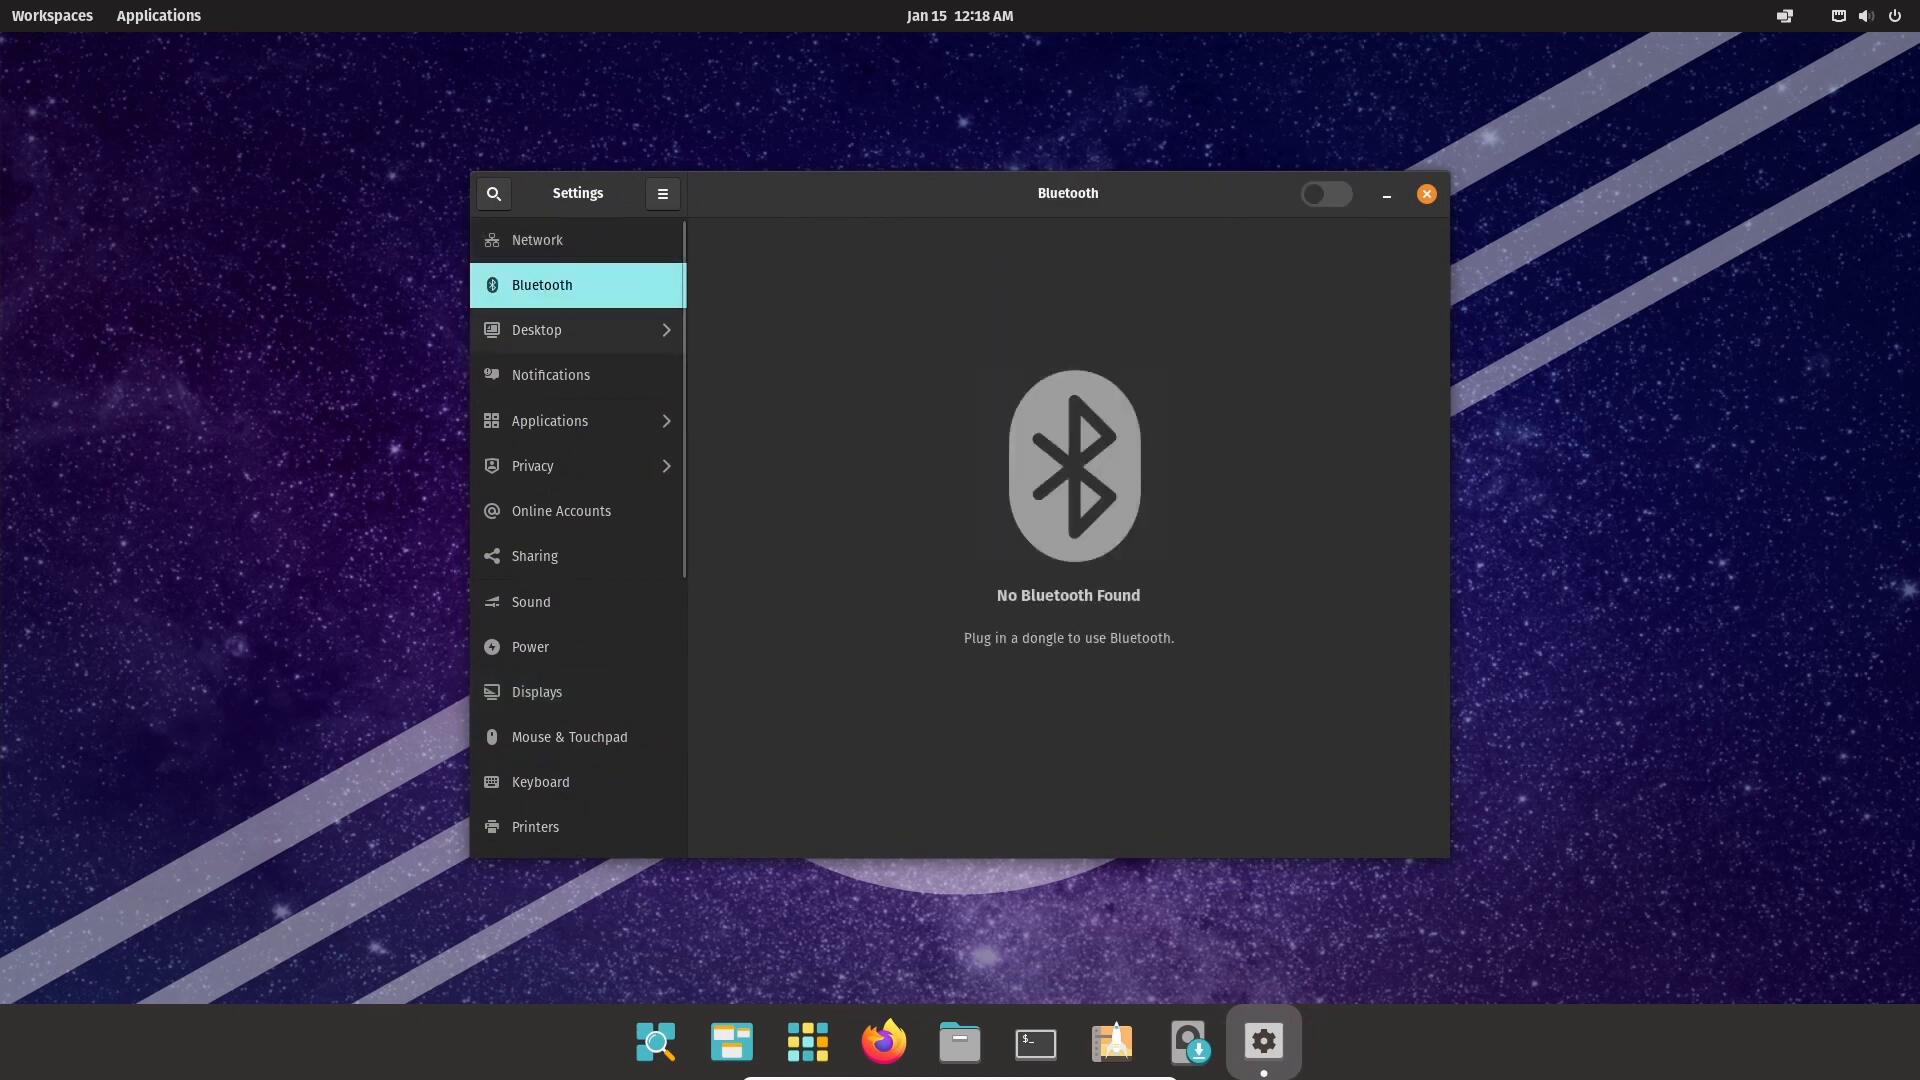The height and width of the screenshot is (1080, 1920).
Task: Click the search icon in Settings header
Action: pyautogui.click(x=494, y=194)
